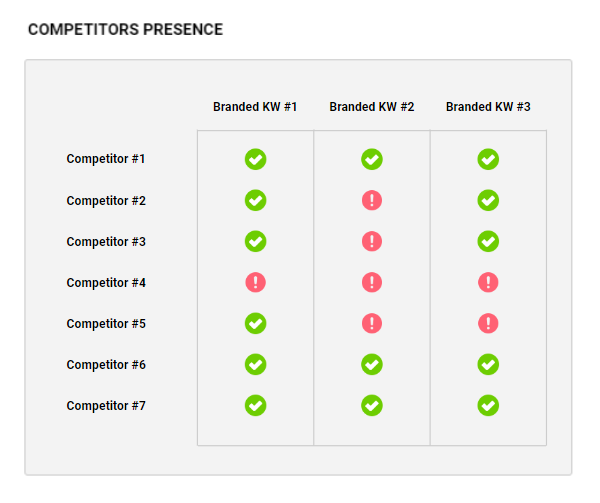
Task: Click Competitor #2 green check under Branded KW #3
Action: coord(488,200)
